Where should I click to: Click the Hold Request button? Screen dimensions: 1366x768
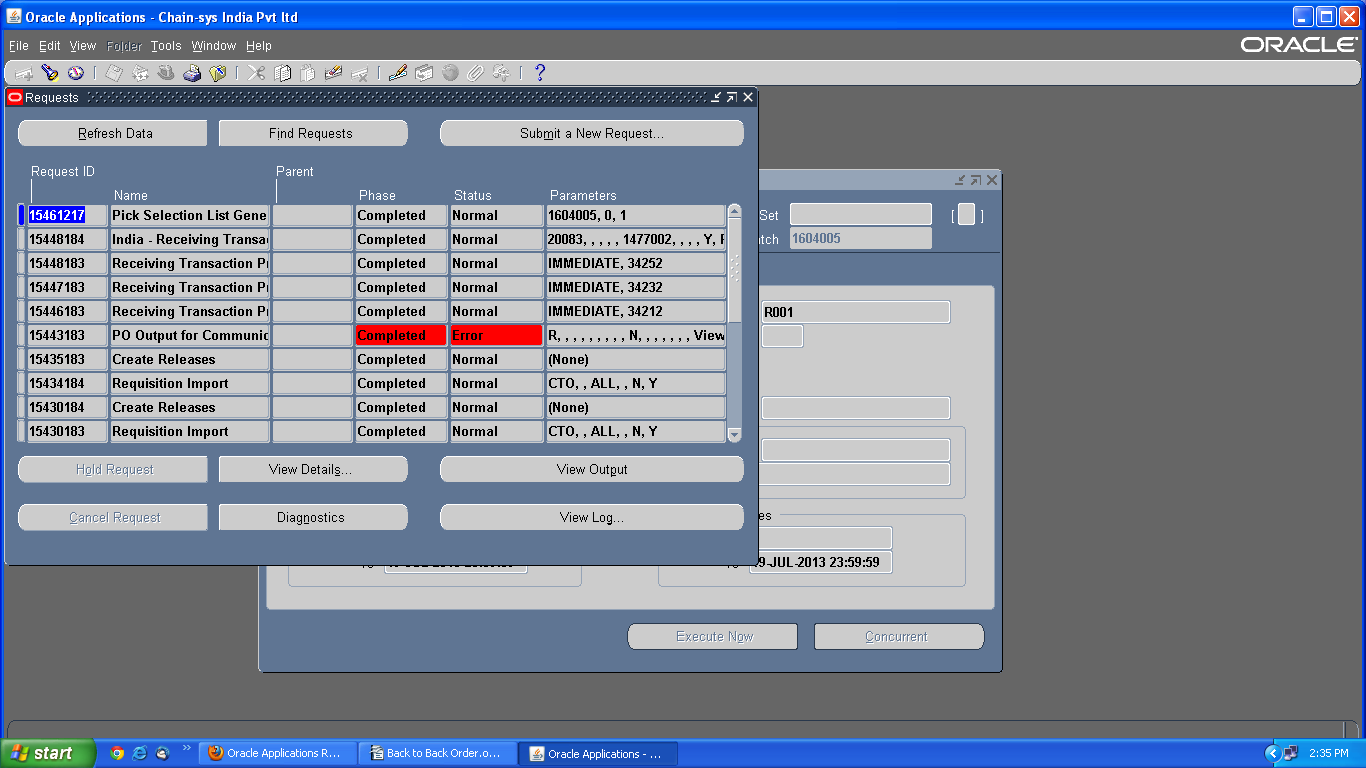point(113,469)
